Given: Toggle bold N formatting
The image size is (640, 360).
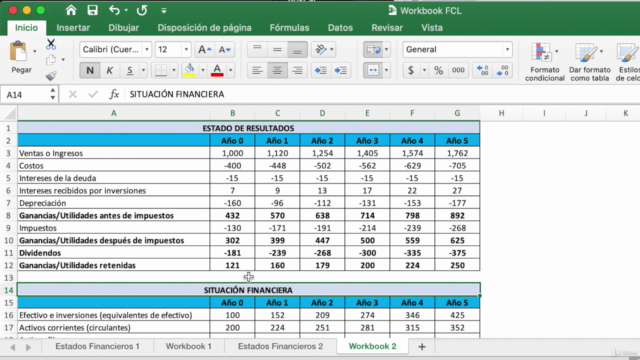Looking at the screenshot, I should pos(90,70).
